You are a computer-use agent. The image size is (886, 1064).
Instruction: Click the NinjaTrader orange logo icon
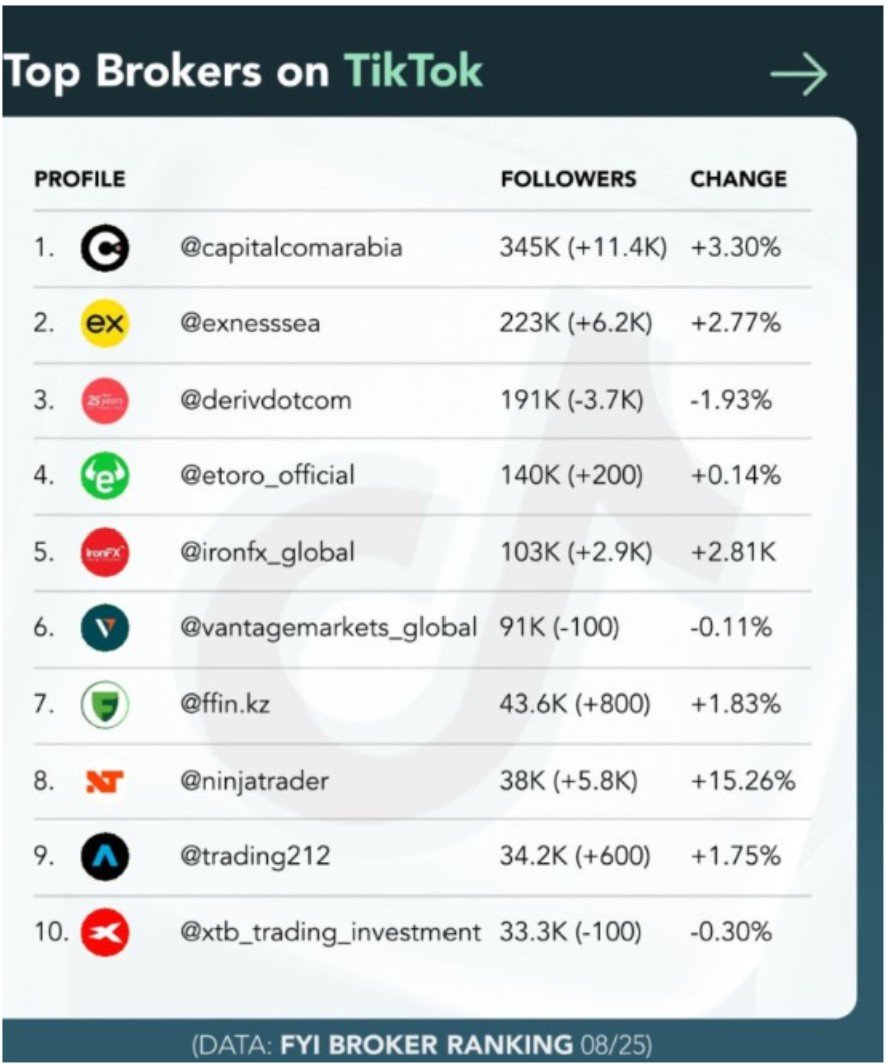[x=104, y=781]
